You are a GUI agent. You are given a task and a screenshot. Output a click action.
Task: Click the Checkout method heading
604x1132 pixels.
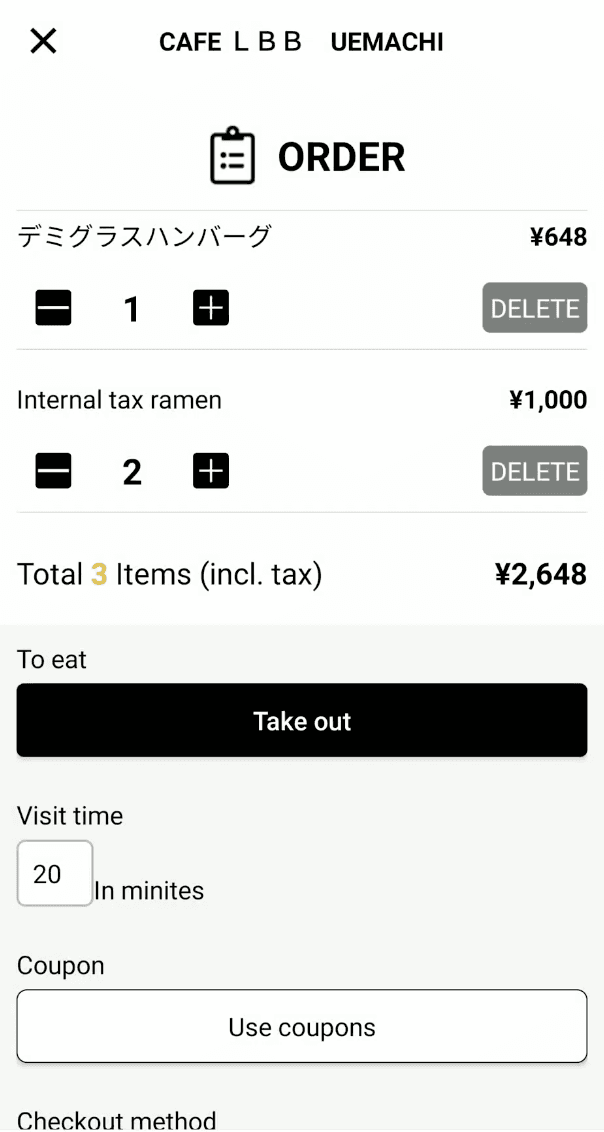(117, 1119)
